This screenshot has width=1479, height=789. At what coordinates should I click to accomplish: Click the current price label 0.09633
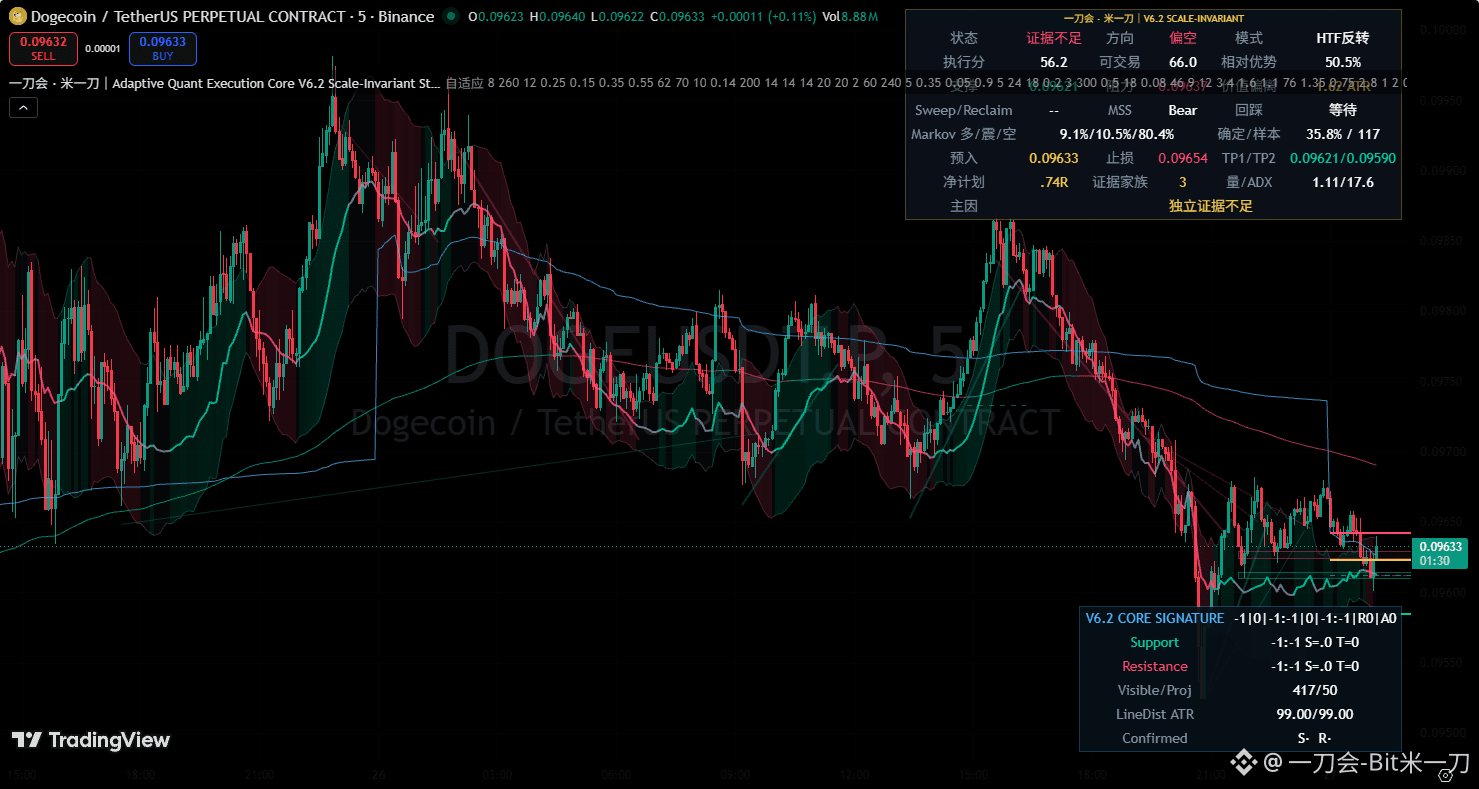coord(1439,553)
